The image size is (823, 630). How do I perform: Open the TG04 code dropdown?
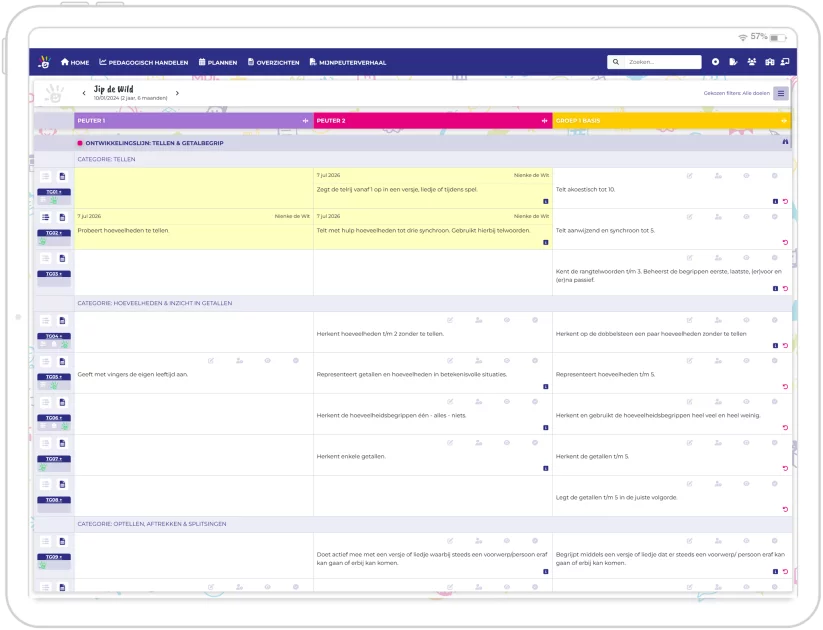54,337
